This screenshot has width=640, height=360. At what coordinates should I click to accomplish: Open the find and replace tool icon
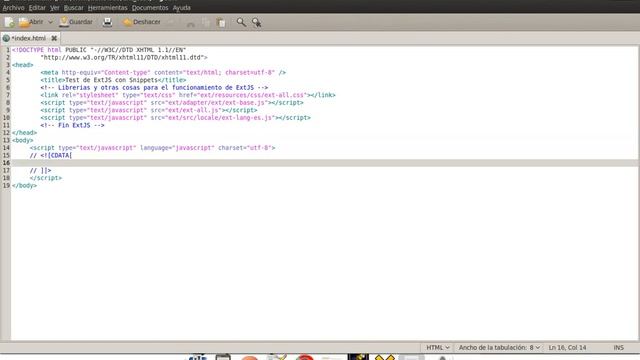[256, 22]
